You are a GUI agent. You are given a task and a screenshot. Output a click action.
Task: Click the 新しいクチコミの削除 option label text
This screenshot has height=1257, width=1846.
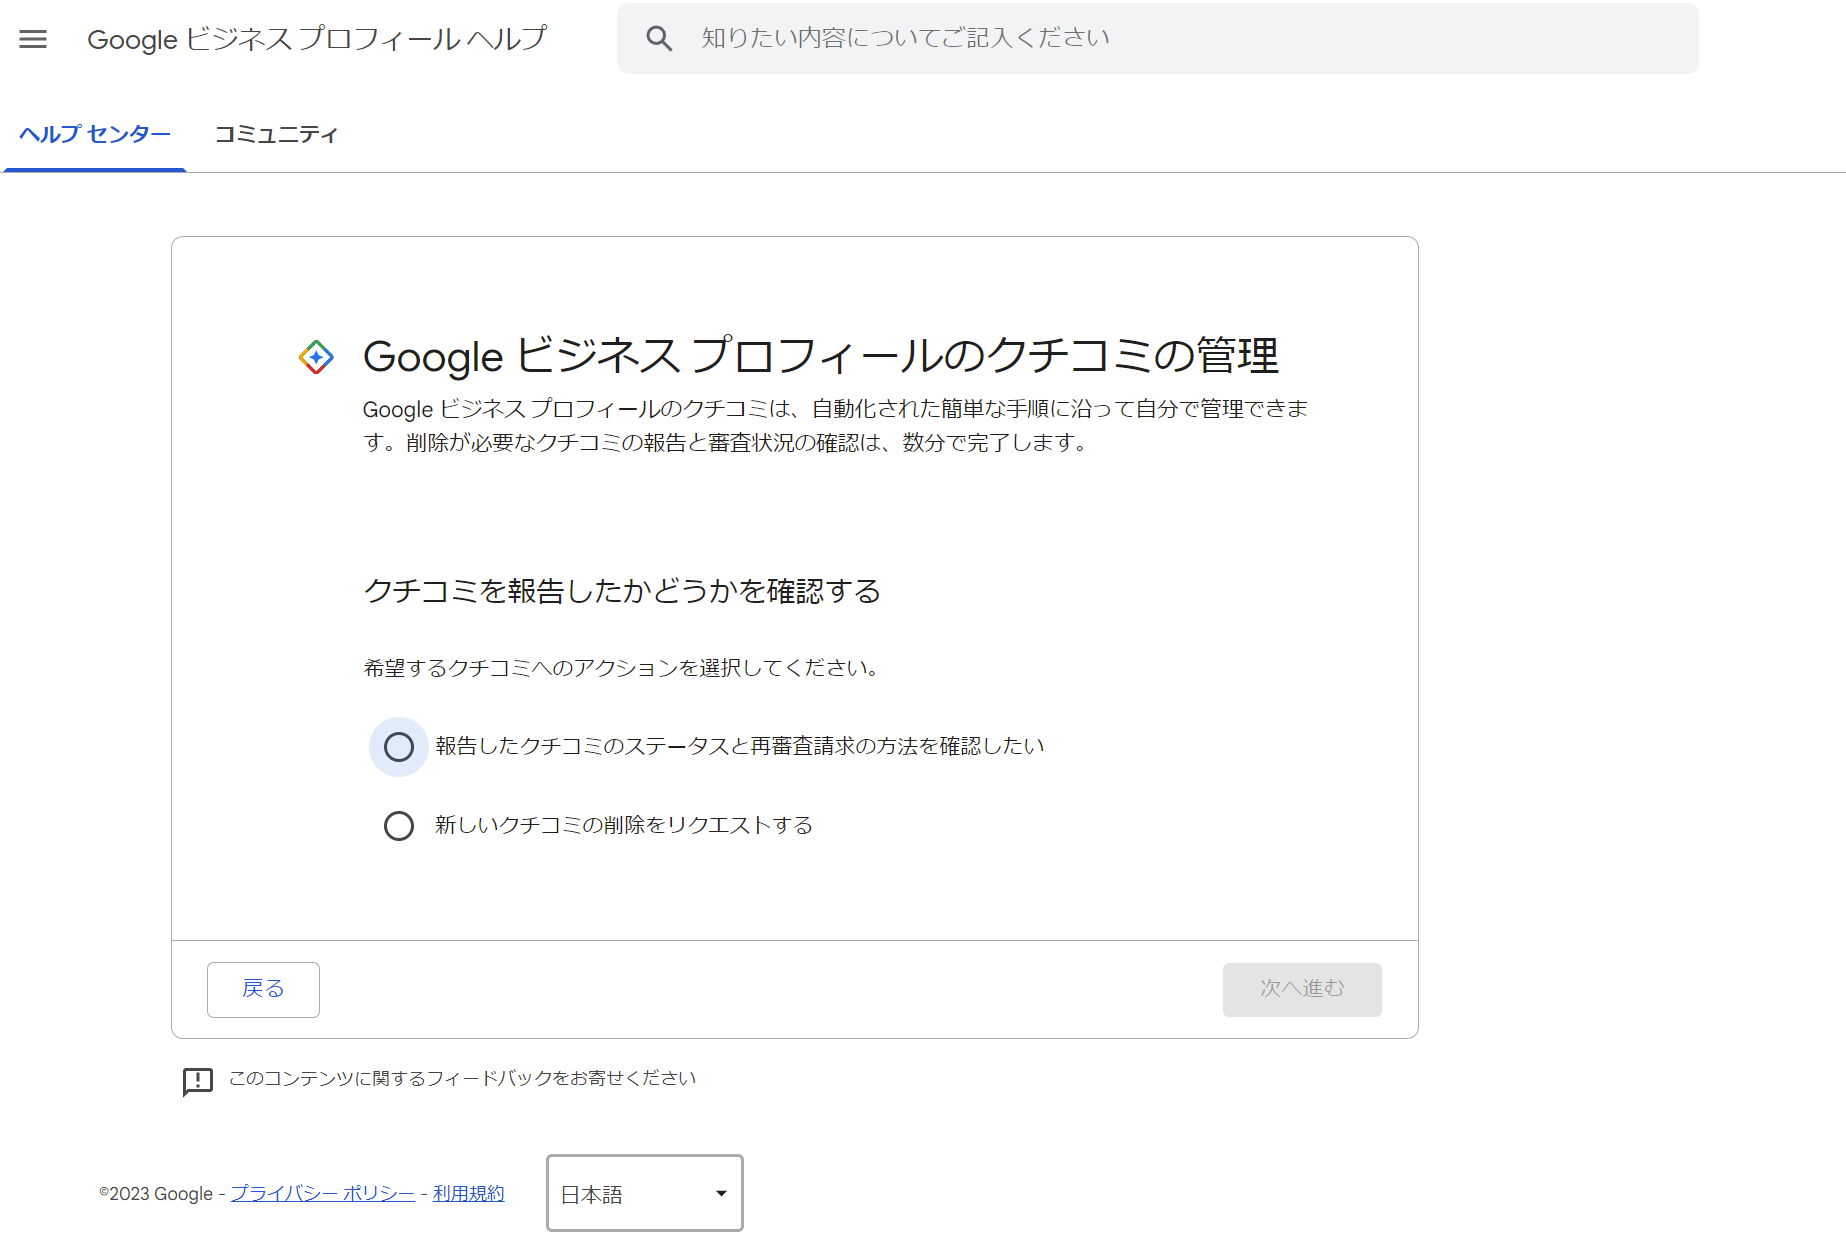pyautogui.click(x=623, y=825)
